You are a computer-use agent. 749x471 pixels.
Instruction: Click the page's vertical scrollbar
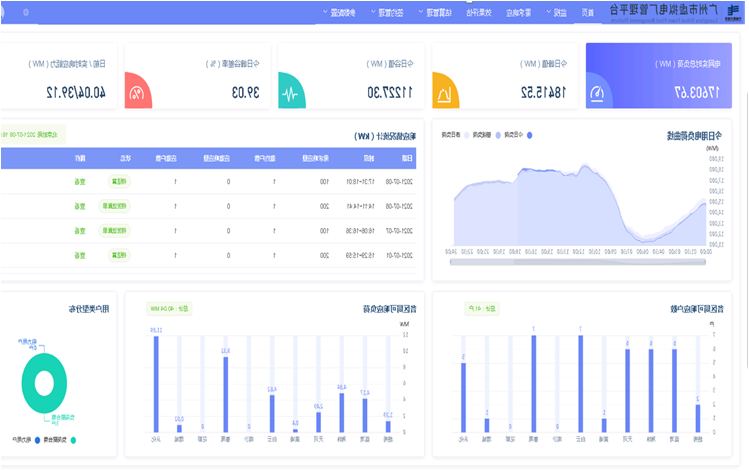tap(746, 229)
